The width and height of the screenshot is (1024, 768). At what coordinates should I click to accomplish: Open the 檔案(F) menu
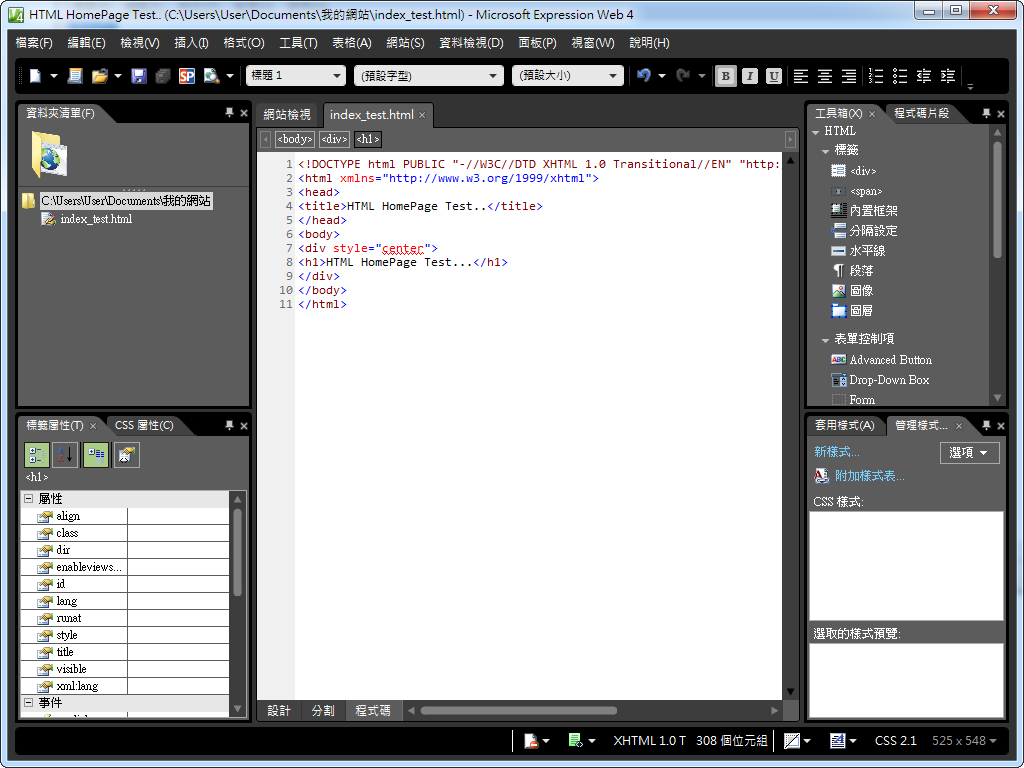point(34,43)
